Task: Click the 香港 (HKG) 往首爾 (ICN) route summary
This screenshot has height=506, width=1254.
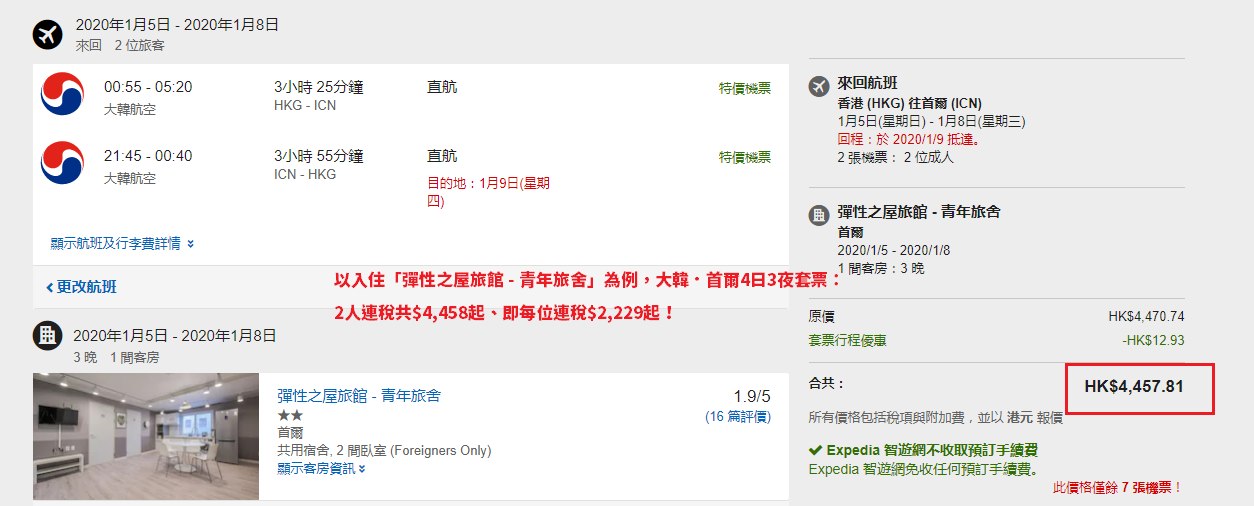Action: (x=910, y=104)
